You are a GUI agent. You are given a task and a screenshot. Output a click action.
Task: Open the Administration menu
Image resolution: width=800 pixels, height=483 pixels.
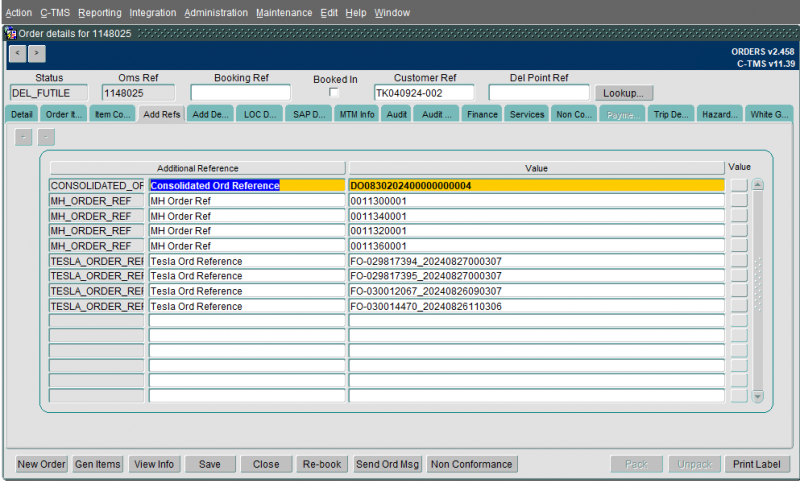[216, 13]
